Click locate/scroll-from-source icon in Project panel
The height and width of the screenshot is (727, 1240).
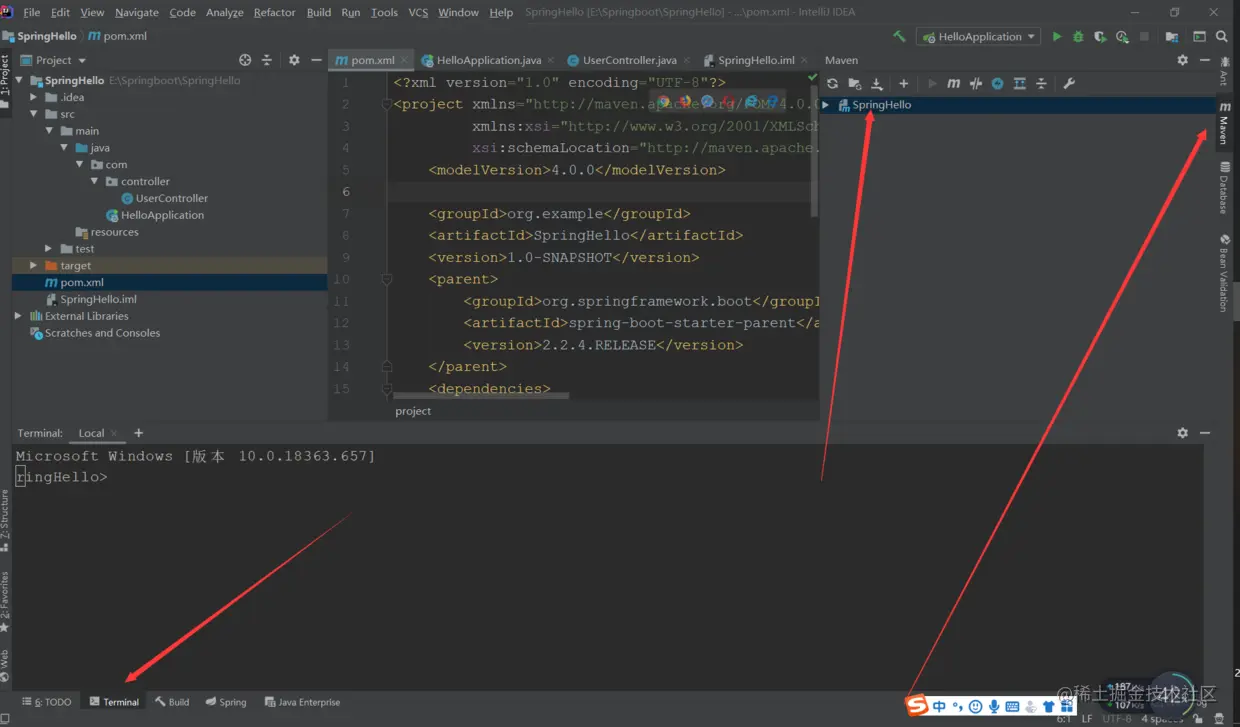pyautogui.click(x=245, y=60)
